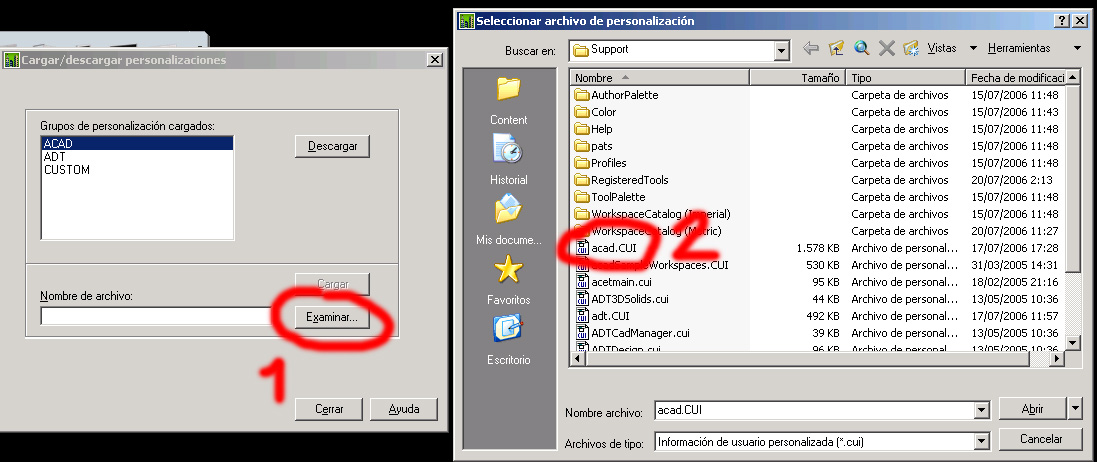Open the Content place in sidebar
The image size is (1097, 462).
tap(509, 101)
